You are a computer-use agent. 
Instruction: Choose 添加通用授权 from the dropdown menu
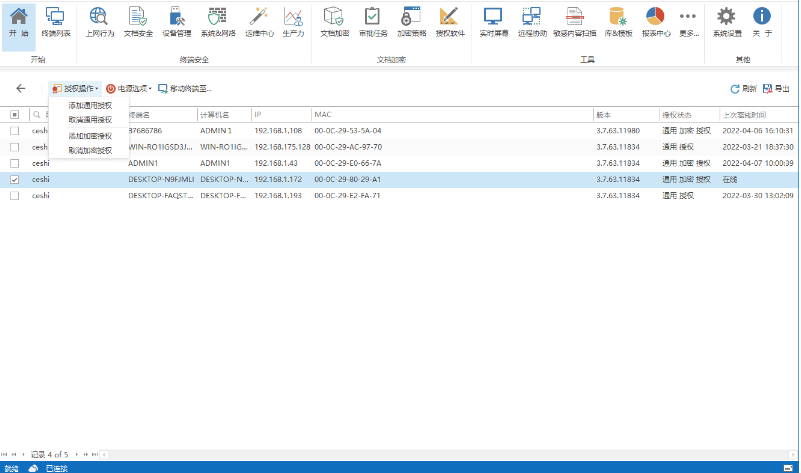pos(90,105)
